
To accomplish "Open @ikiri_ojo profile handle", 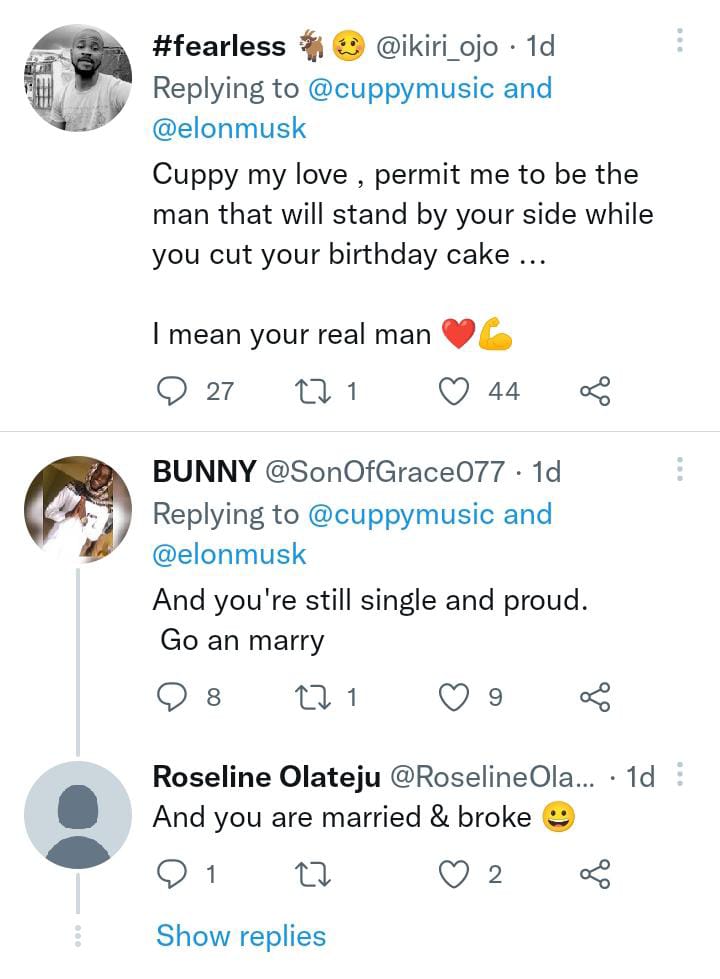I will pos(436,46).
